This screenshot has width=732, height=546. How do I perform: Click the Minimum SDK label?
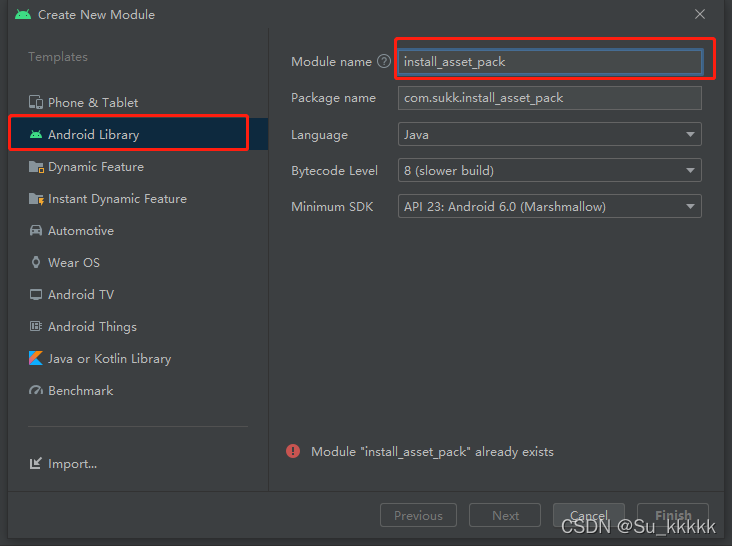332,206
